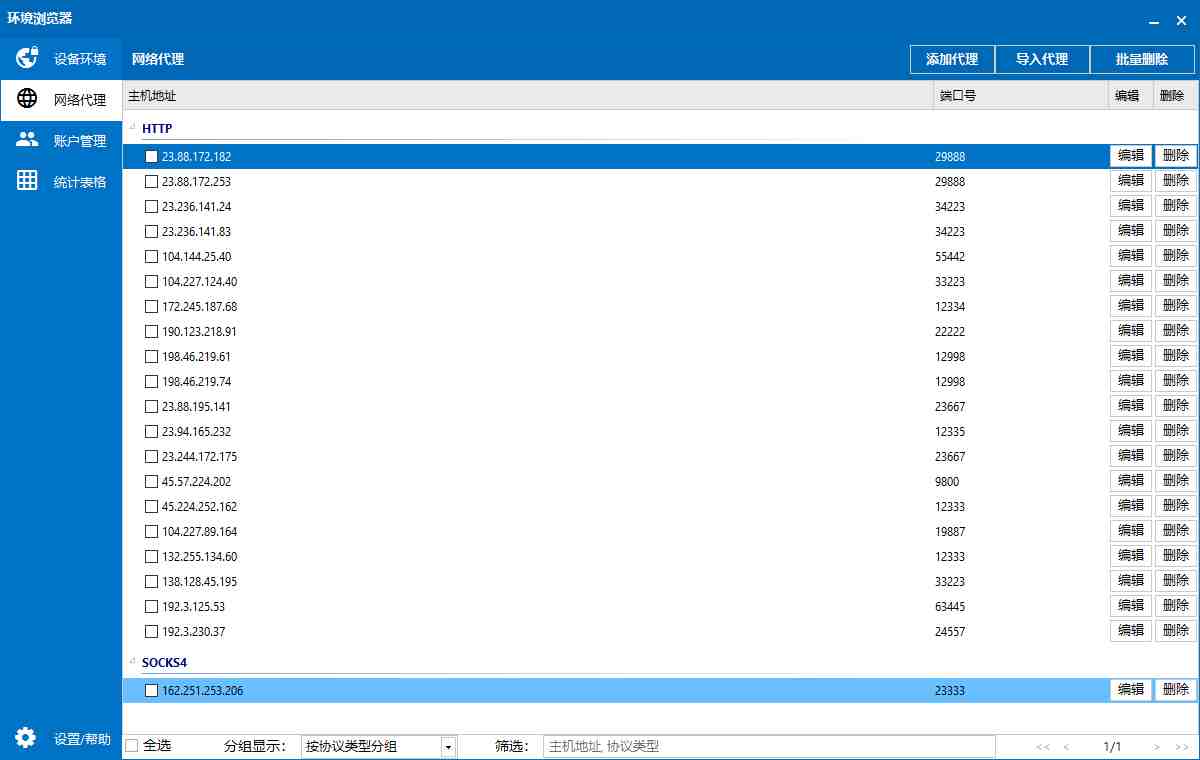Edit proxy 23.236.141.83
The width and height of the screenshot is (1200, 760).
click(1131, 231)
